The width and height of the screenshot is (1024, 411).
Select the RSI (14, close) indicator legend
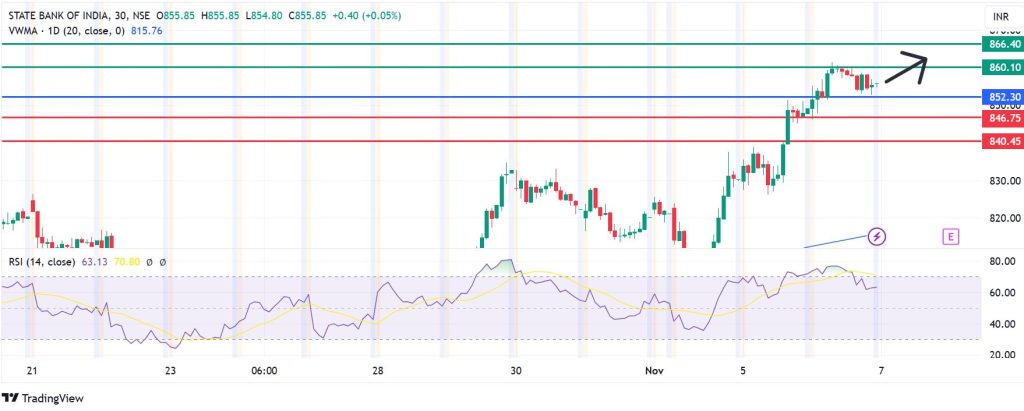pyautogui.click(x=41, y=262)
